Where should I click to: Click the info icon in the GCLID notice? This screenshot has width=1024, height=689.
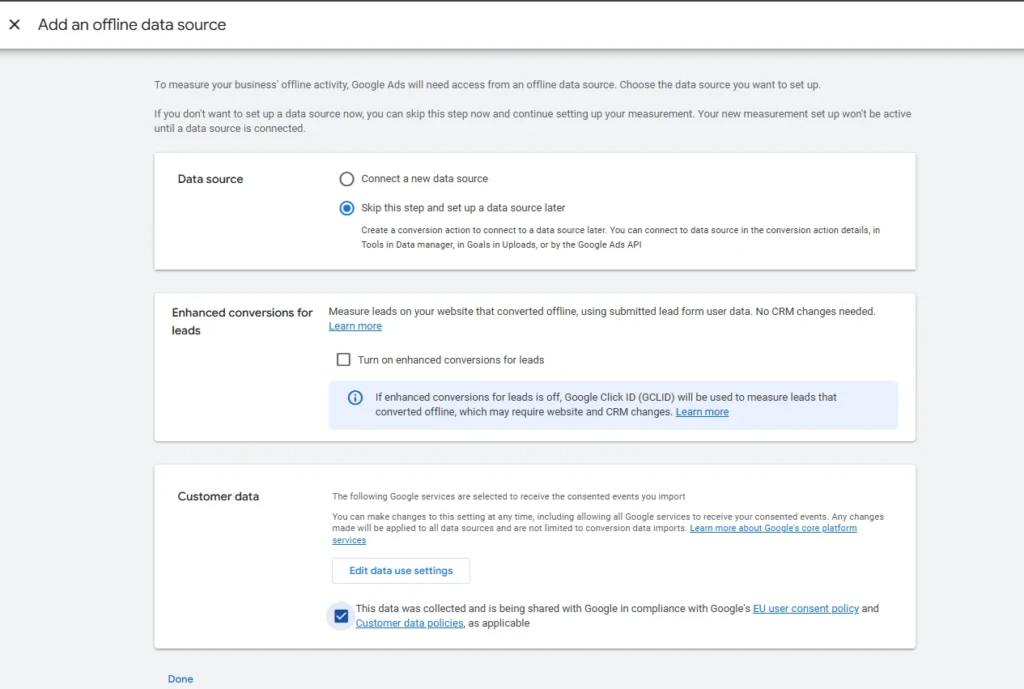pyautogui.click(x=355, y=398)
